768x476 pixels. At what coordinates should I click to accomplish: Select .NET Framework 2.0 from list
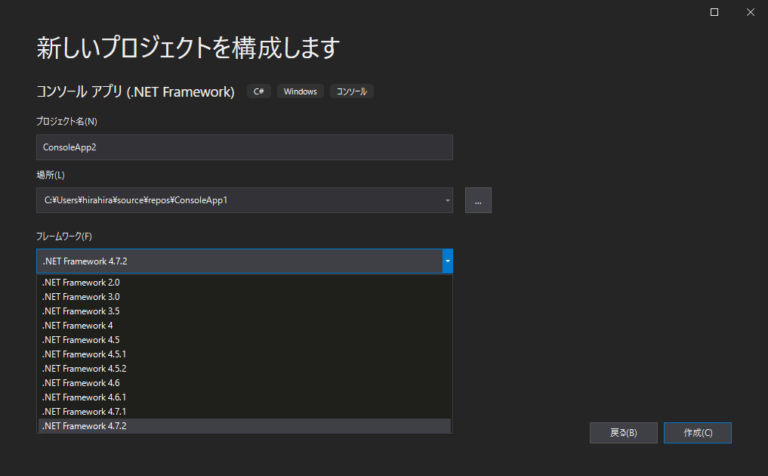point(244,283)
